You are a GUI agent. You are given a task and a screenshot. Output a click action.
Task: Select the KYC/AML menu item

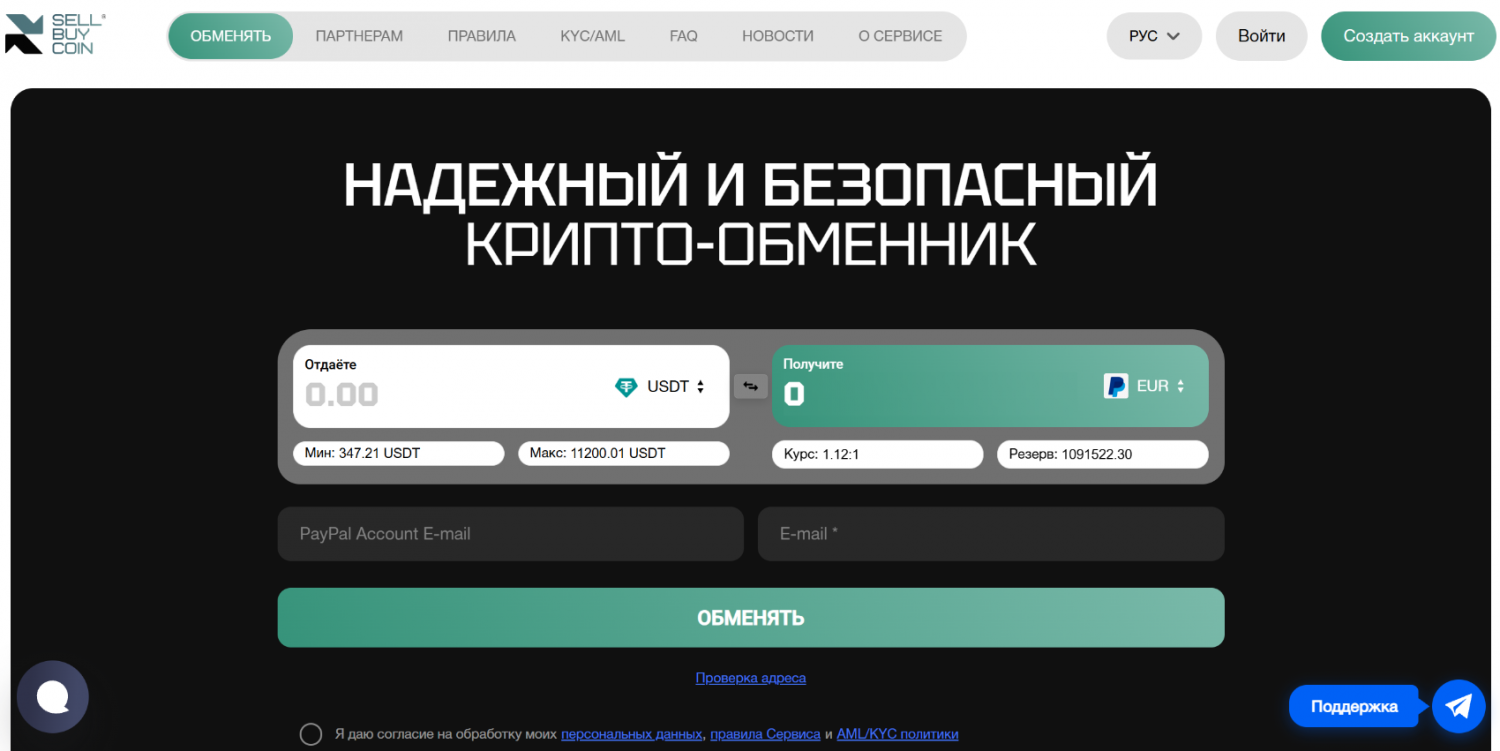tap(592, 36)
